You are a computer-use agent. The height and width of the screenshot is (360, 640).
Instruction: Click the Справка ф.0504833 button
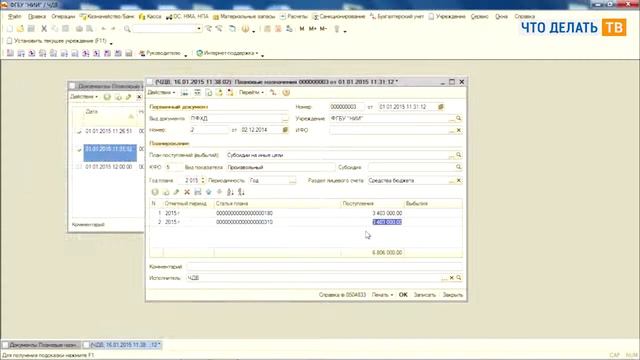342,295
